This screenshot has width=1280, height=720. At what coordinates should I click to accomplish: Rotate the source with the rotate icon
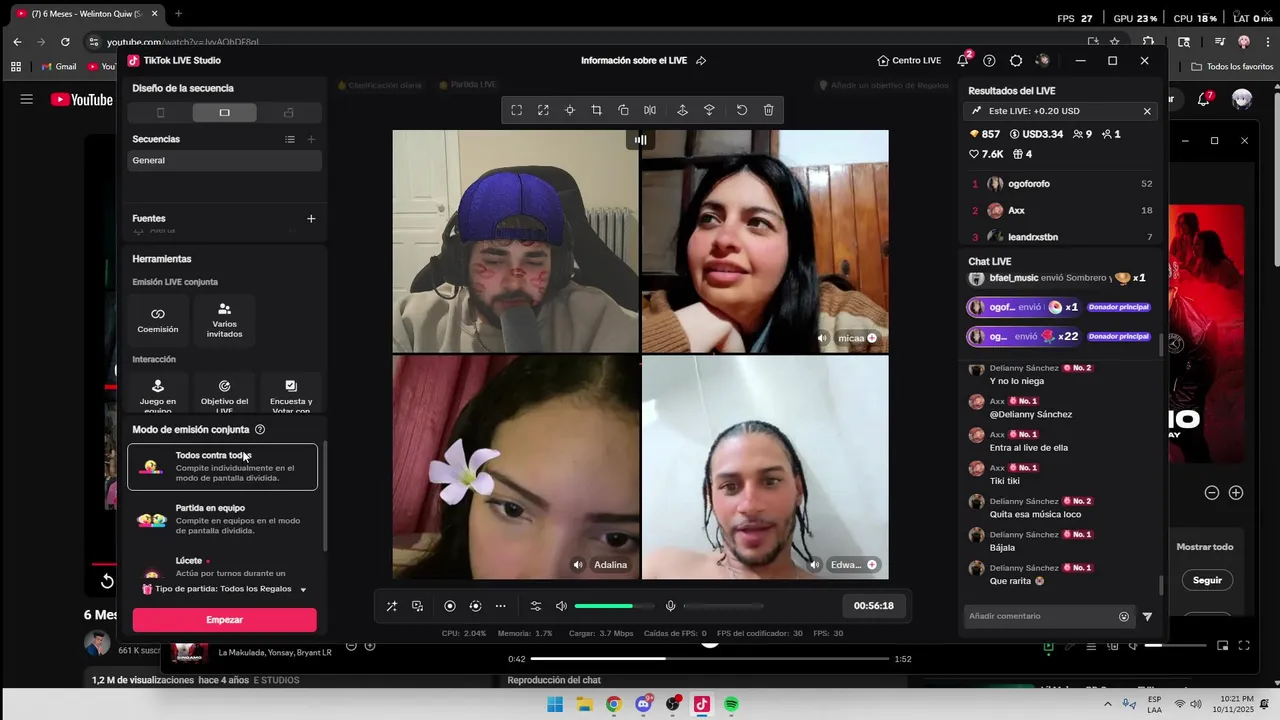(623, 110)
